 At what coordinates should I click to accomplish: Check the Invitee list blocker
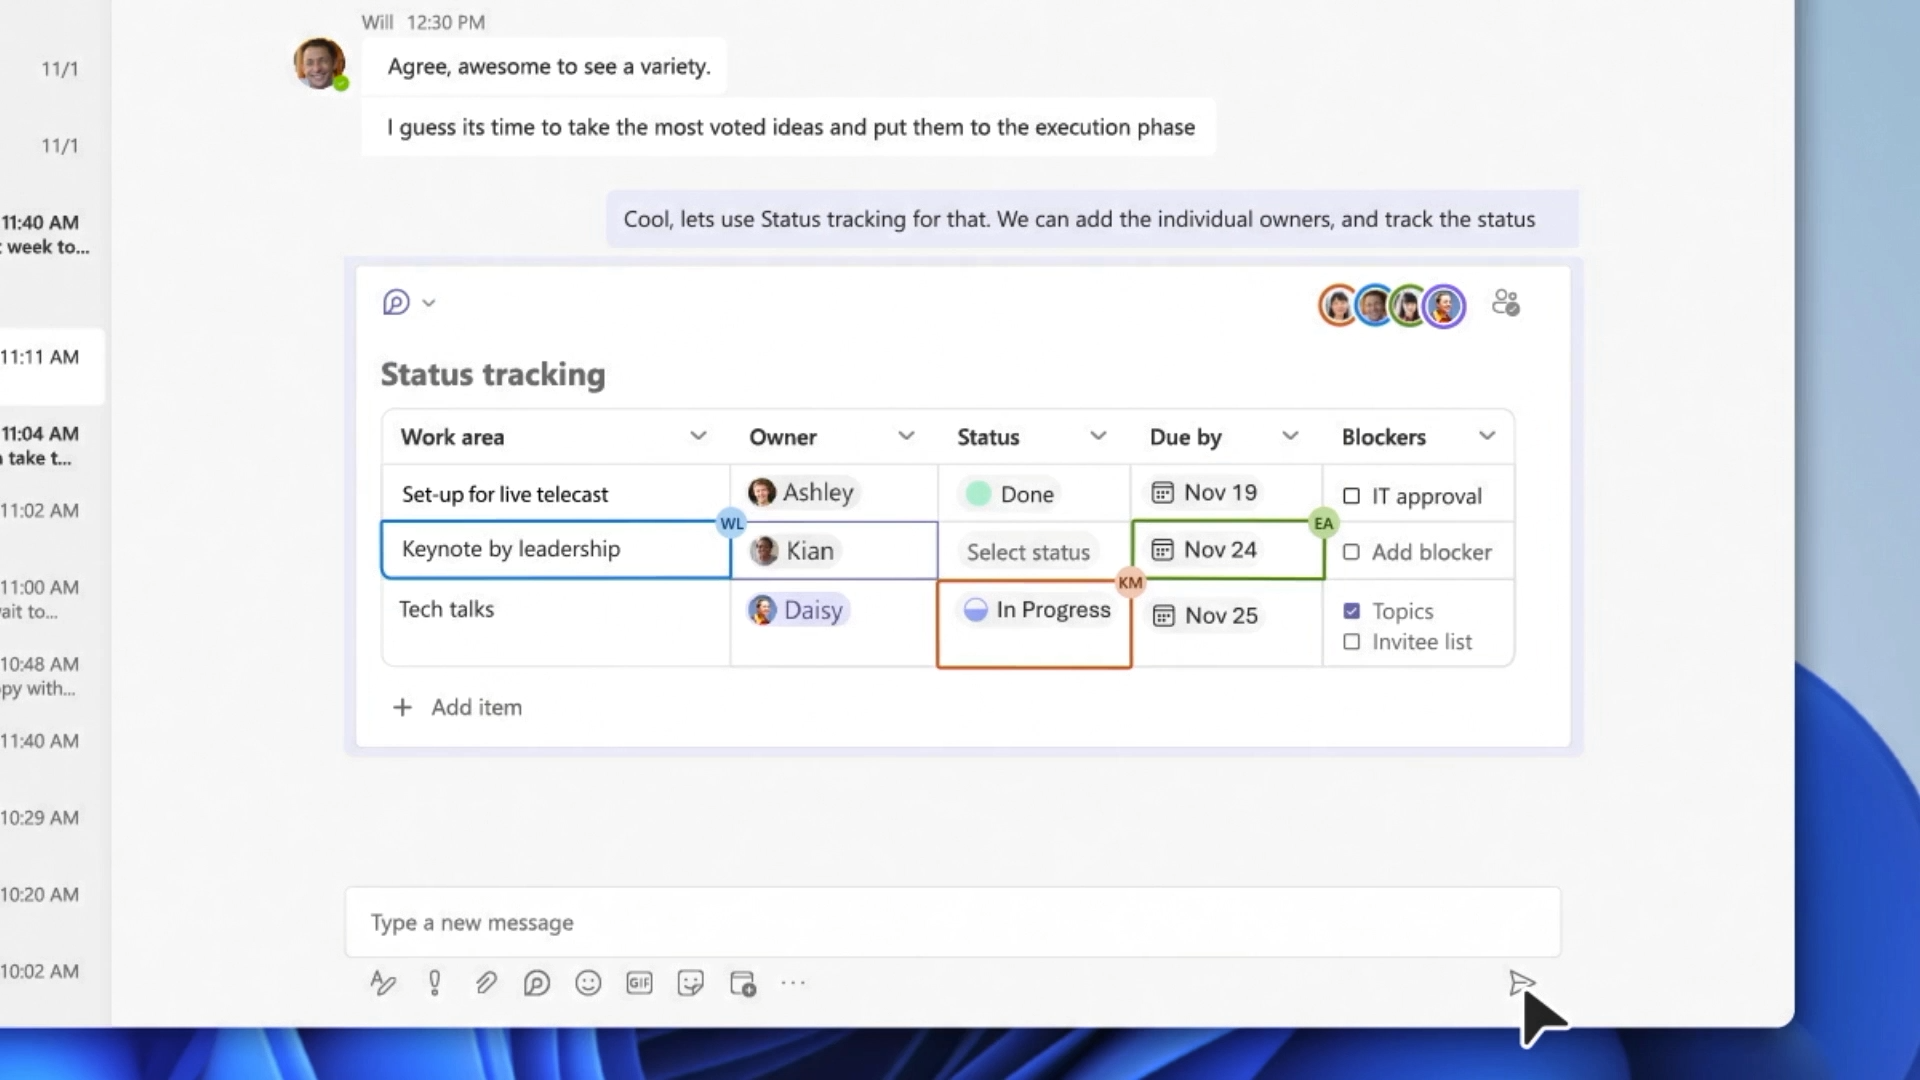click(1351, 642)
